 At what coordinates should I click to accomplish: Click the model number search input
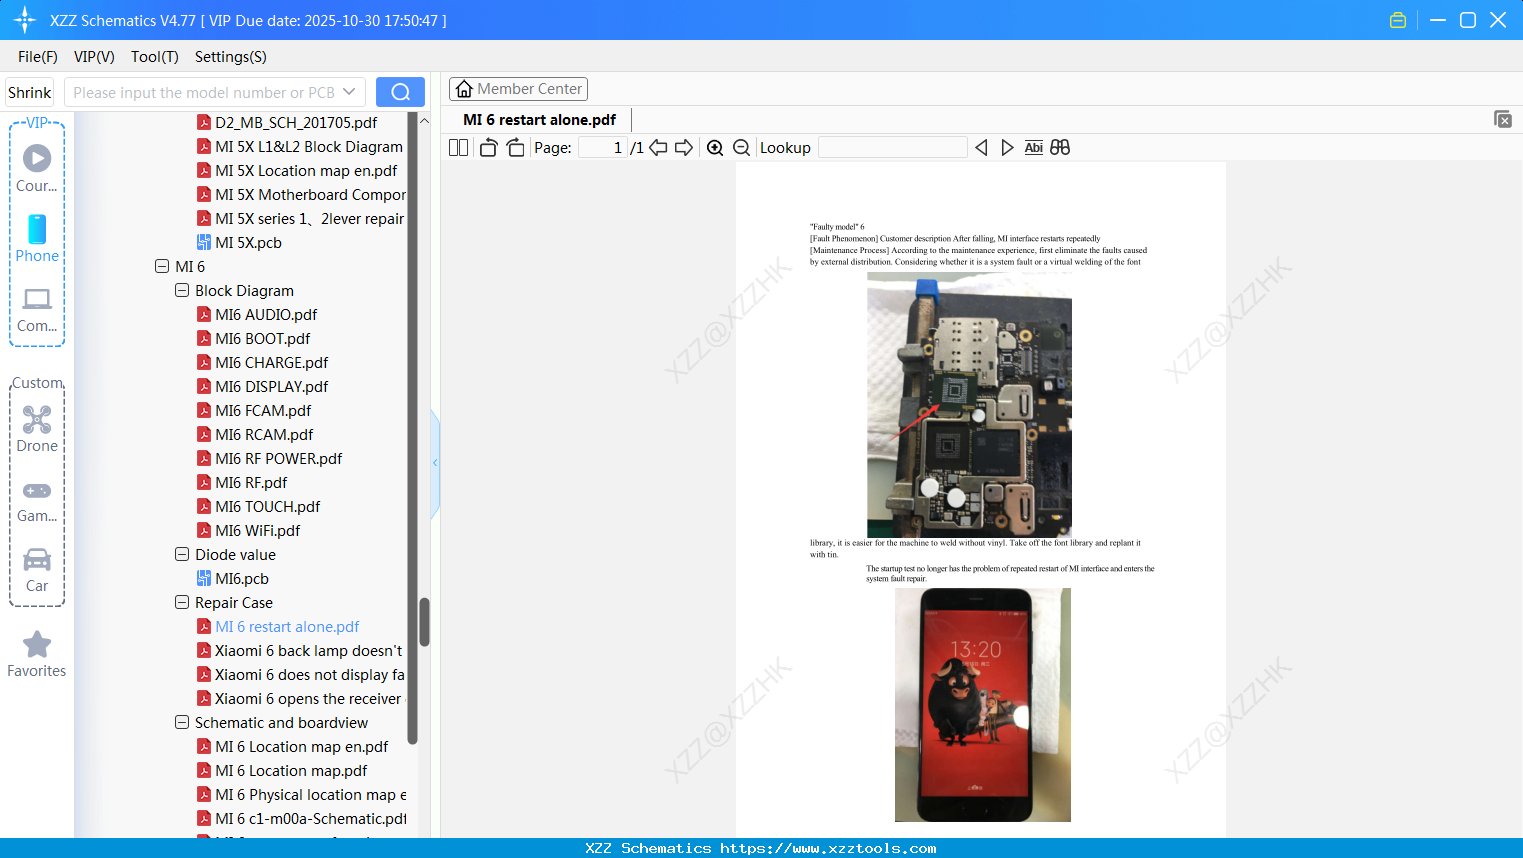click(x=204, y=92)
